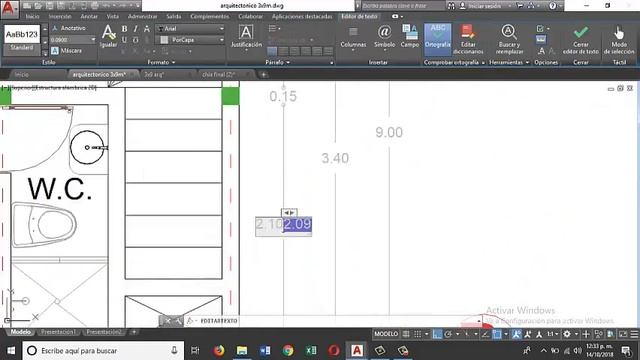Click the Máscara background mask button

67,51
